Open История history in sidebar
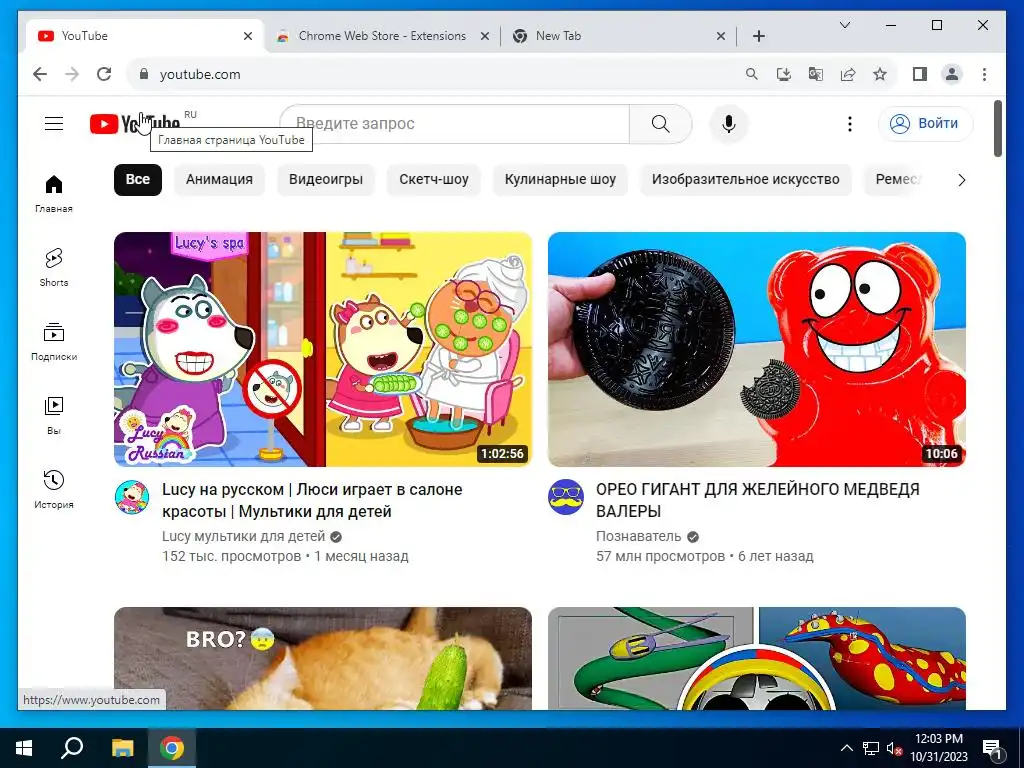The width and height of the screenshot is (1024, 768). click(x=54, y=490)
